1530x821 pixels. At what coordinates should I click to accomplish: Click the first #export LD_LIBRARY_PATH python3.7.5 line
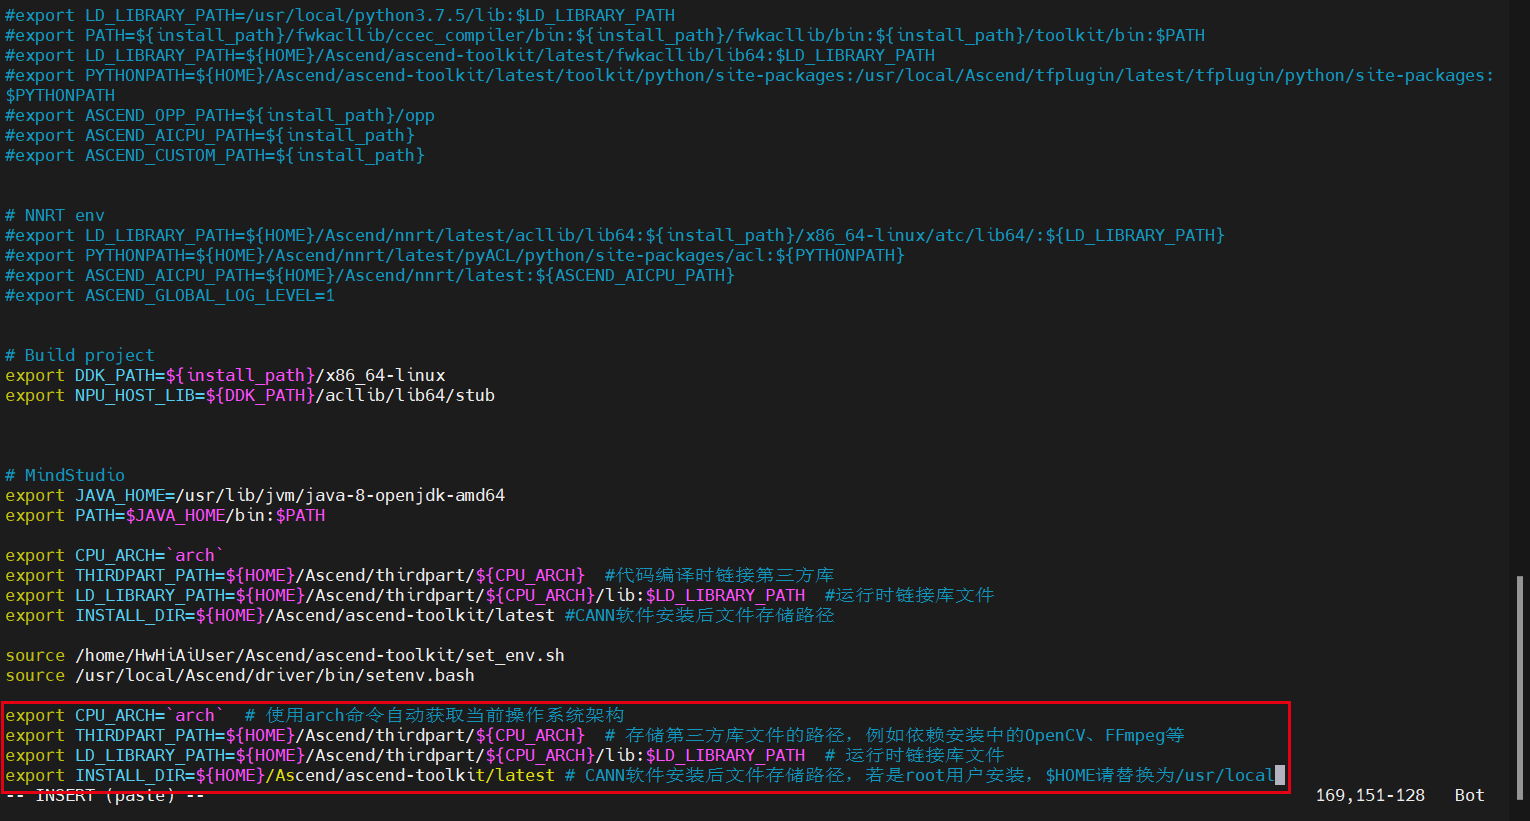(x=340, y=15)
